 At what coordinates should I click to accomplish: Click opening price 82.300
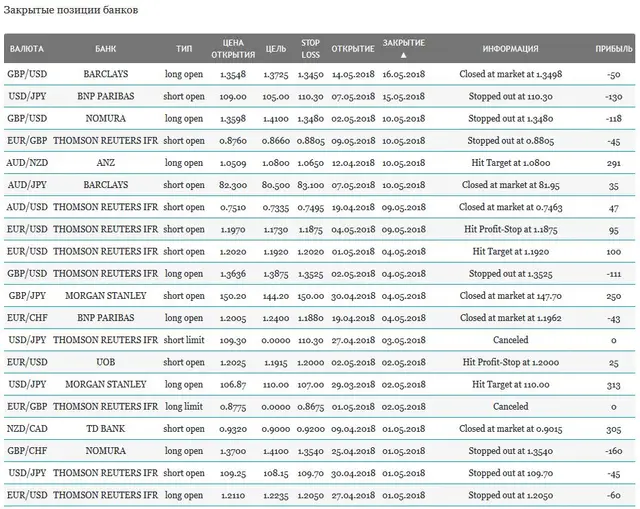(x=233, y=185)
